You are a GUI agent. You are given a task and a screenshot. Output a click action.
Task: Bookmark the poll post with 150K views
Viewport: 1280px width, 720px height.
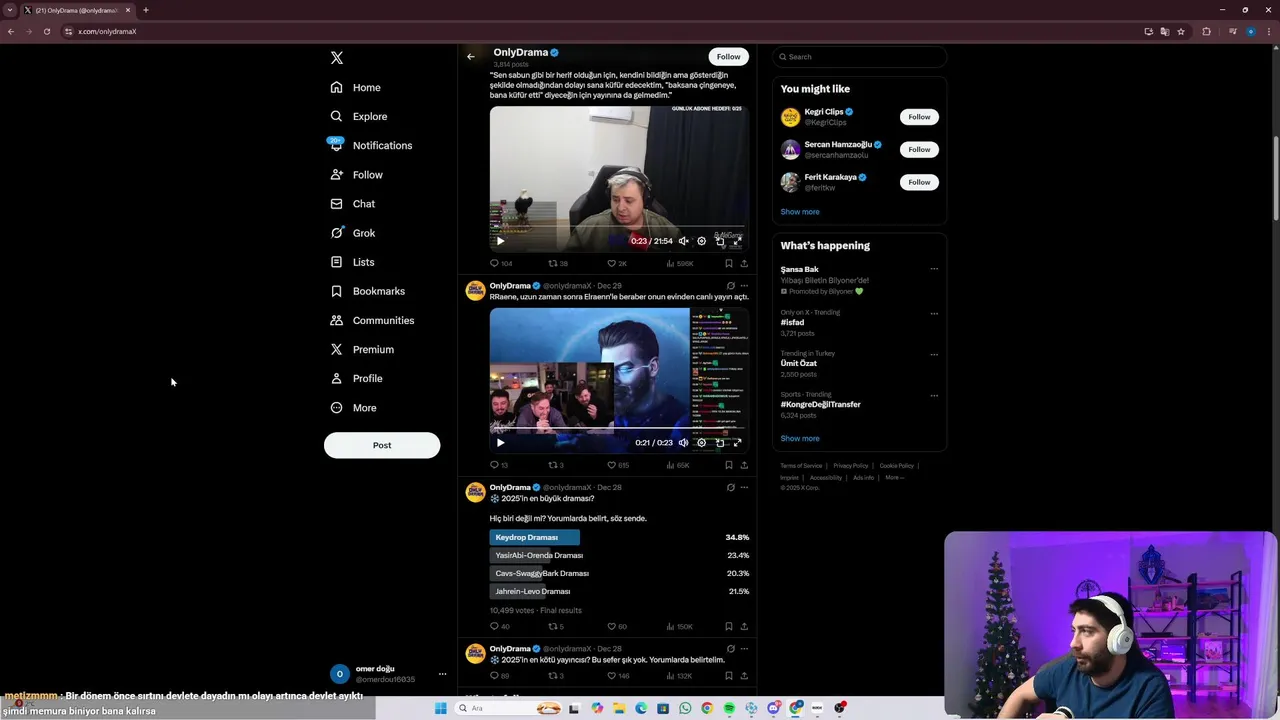click(x=728, y=627)
